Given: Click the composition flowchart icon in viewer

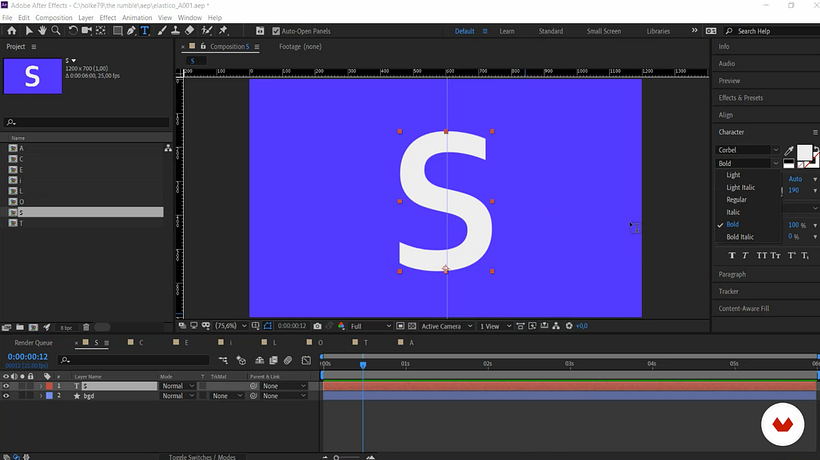Looking at the screenshot, I should (556, 326).
